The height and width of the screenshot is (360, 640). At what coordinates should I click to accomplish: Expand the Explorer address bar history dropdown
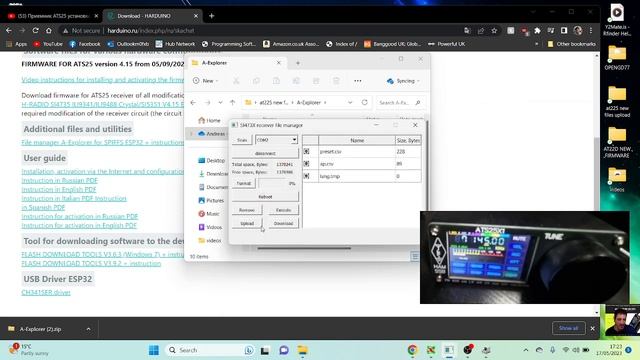click(x=350, y=102)
